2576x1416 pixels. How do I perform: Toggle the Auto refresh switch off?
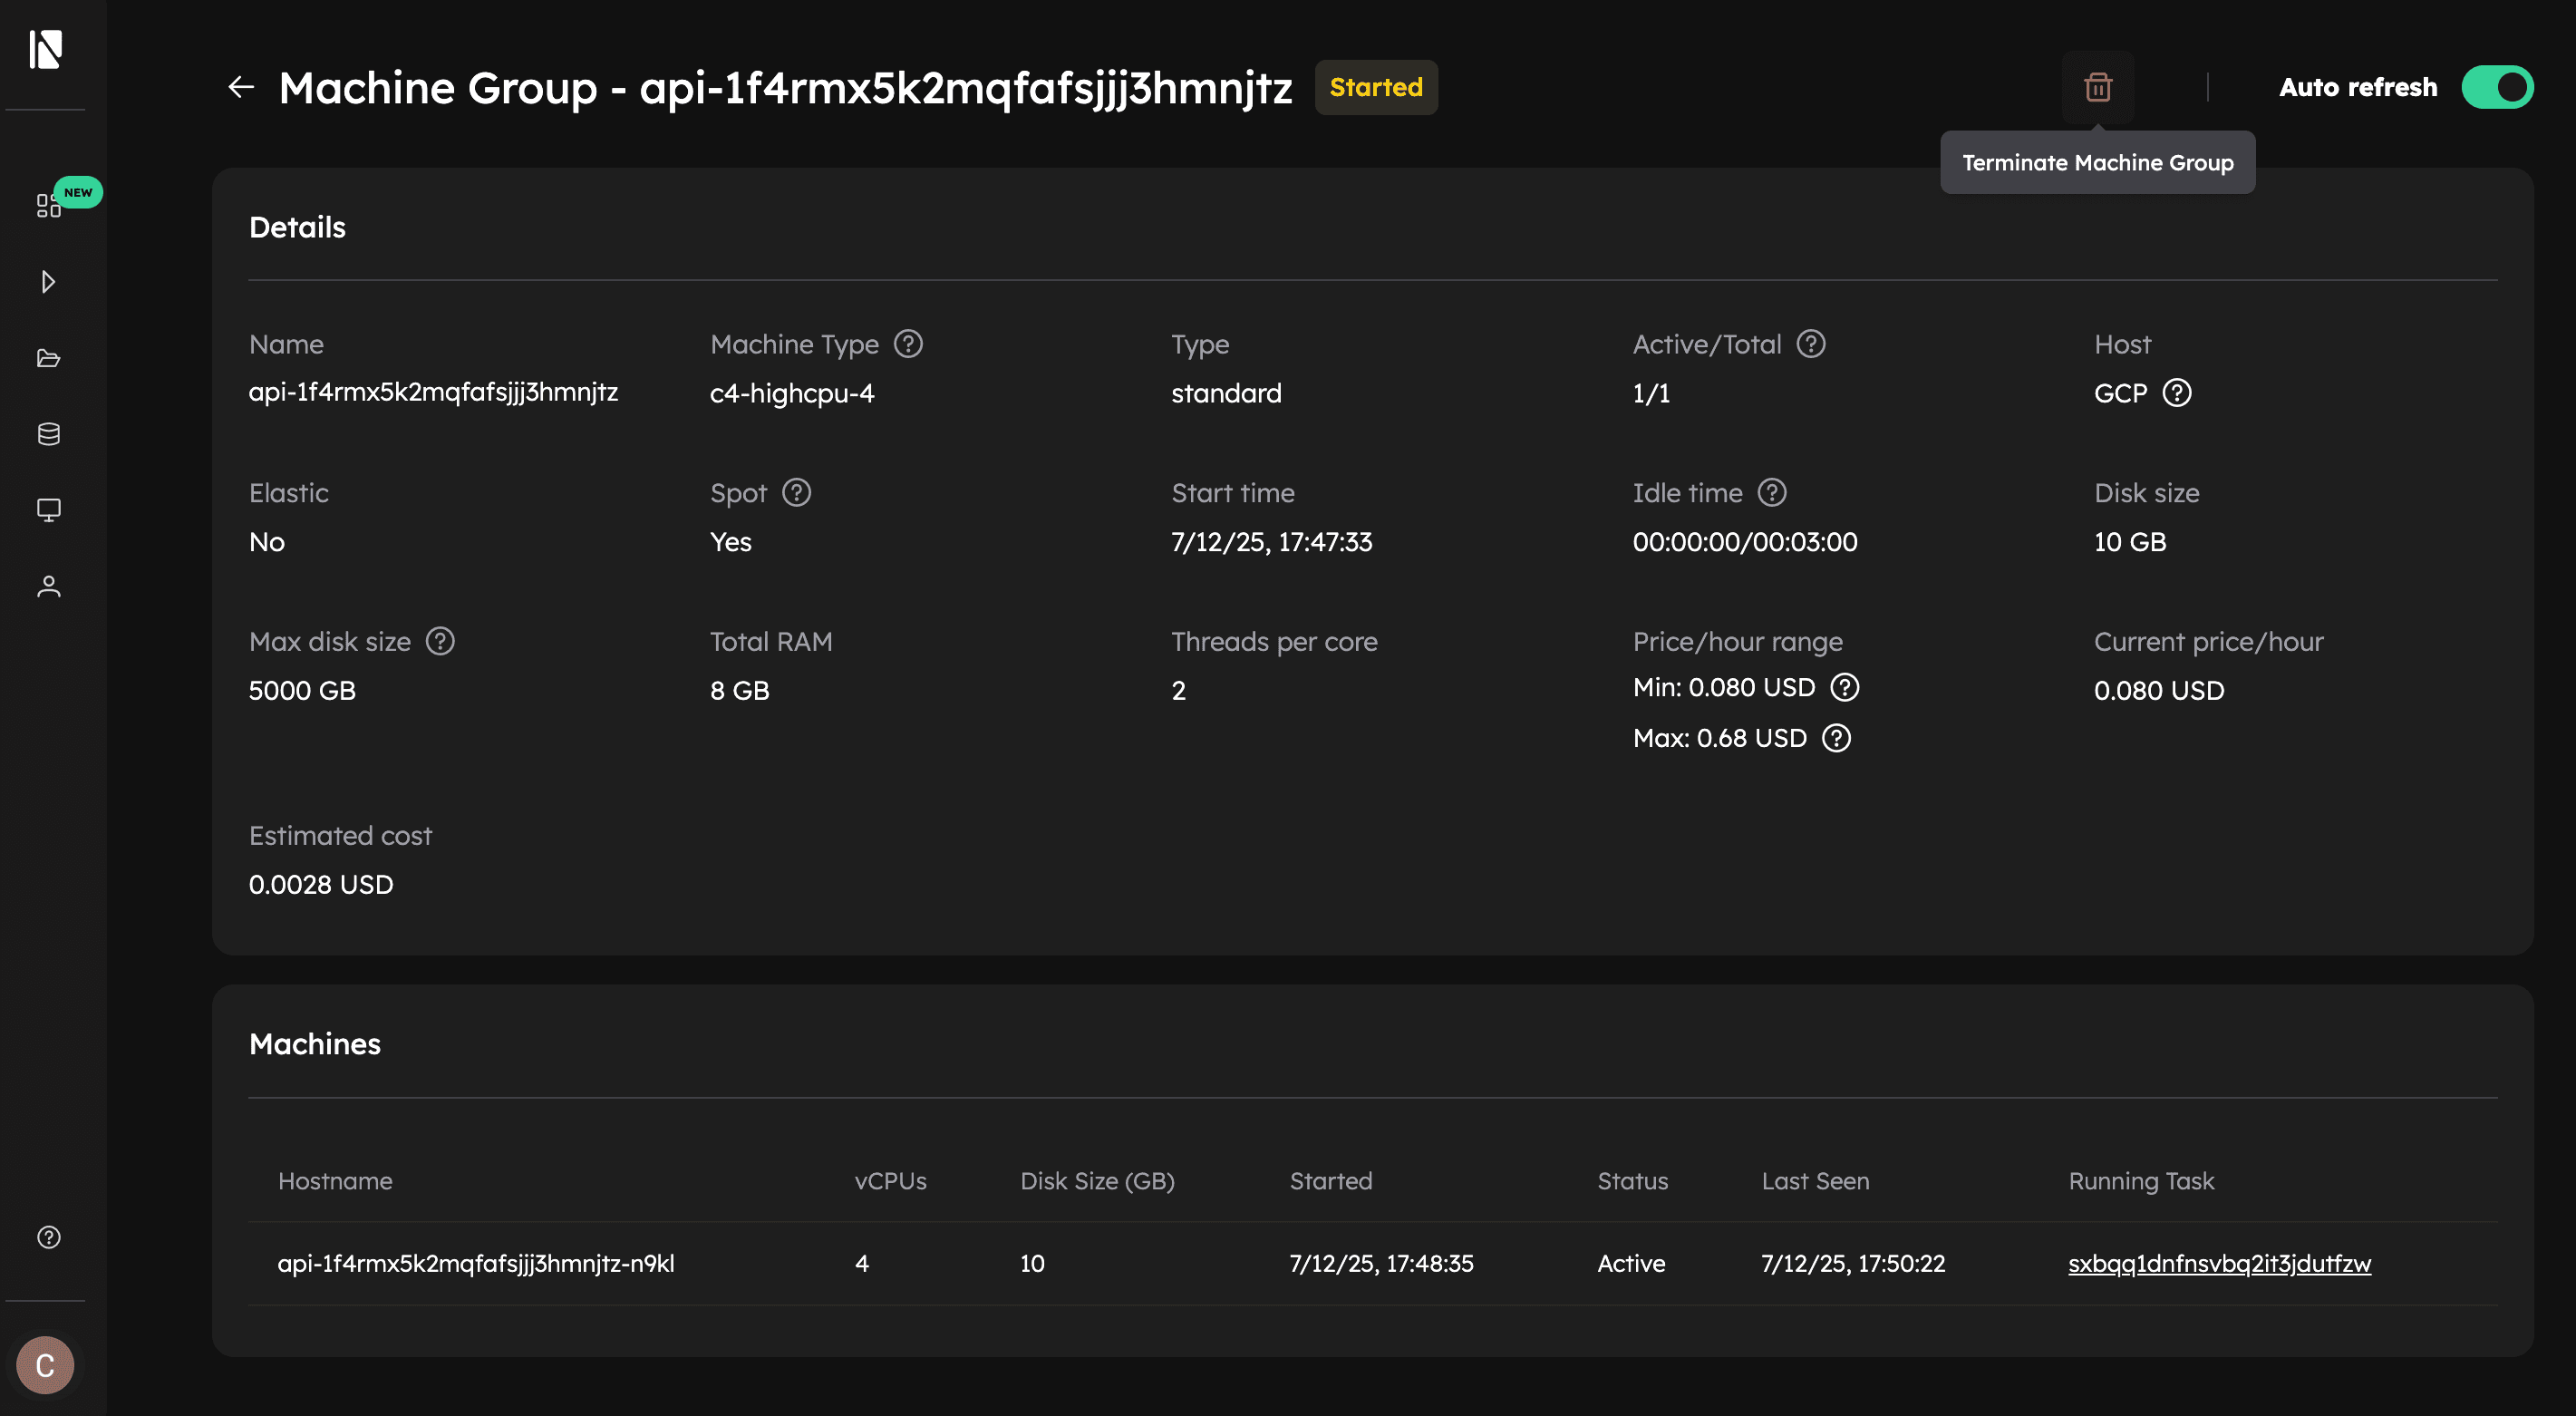2496,88
